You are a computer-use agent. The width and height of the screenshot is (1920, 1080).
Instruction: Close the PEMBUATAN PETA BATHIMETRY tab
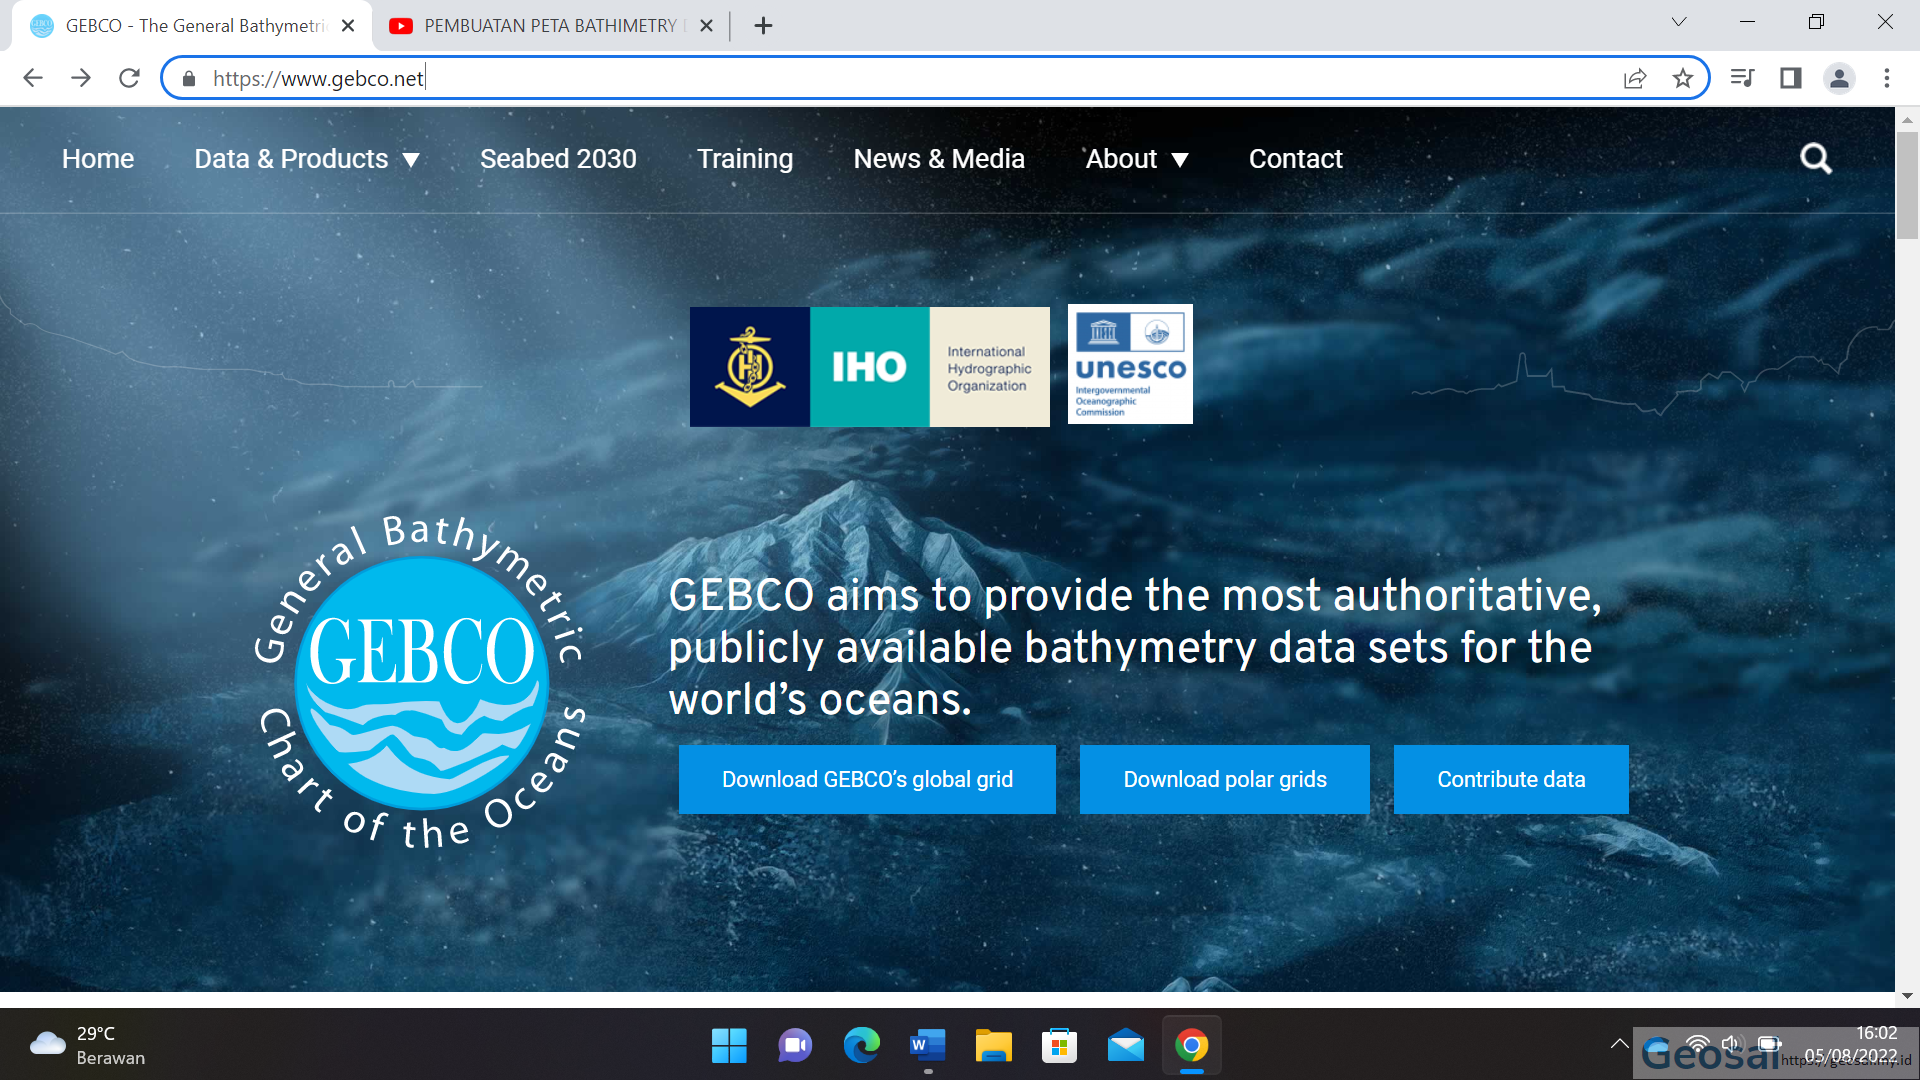706,26
